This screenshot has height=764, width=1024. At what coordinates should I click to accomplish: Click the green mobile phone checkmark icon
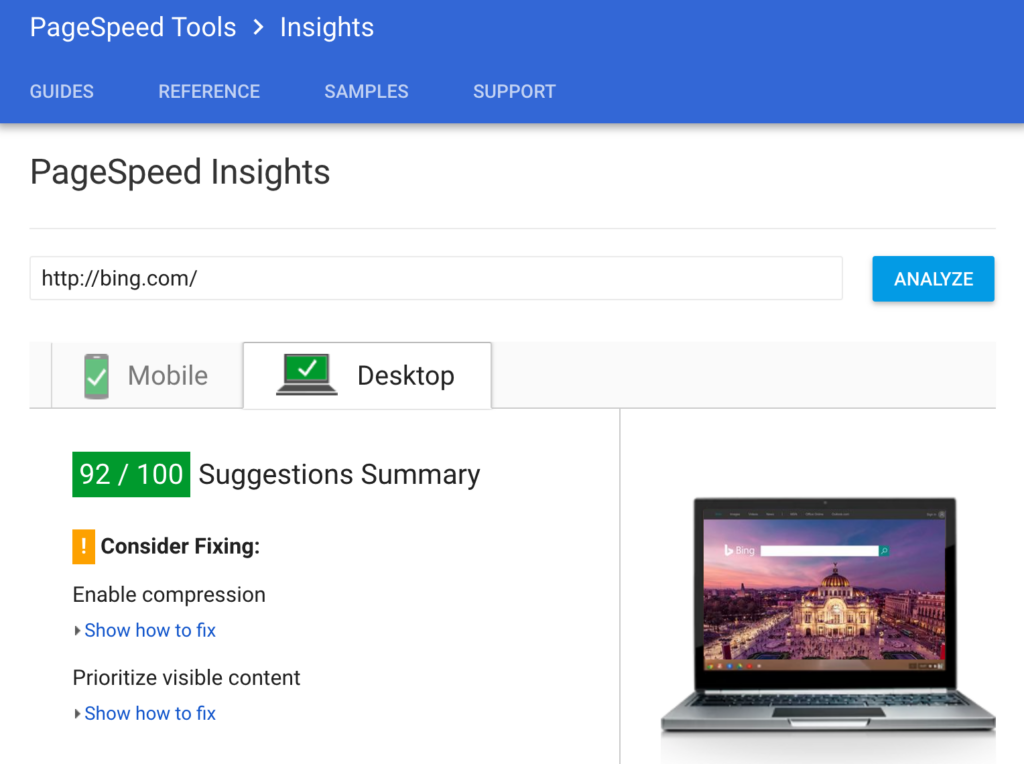pyautogui.click(x=97, y=376)
